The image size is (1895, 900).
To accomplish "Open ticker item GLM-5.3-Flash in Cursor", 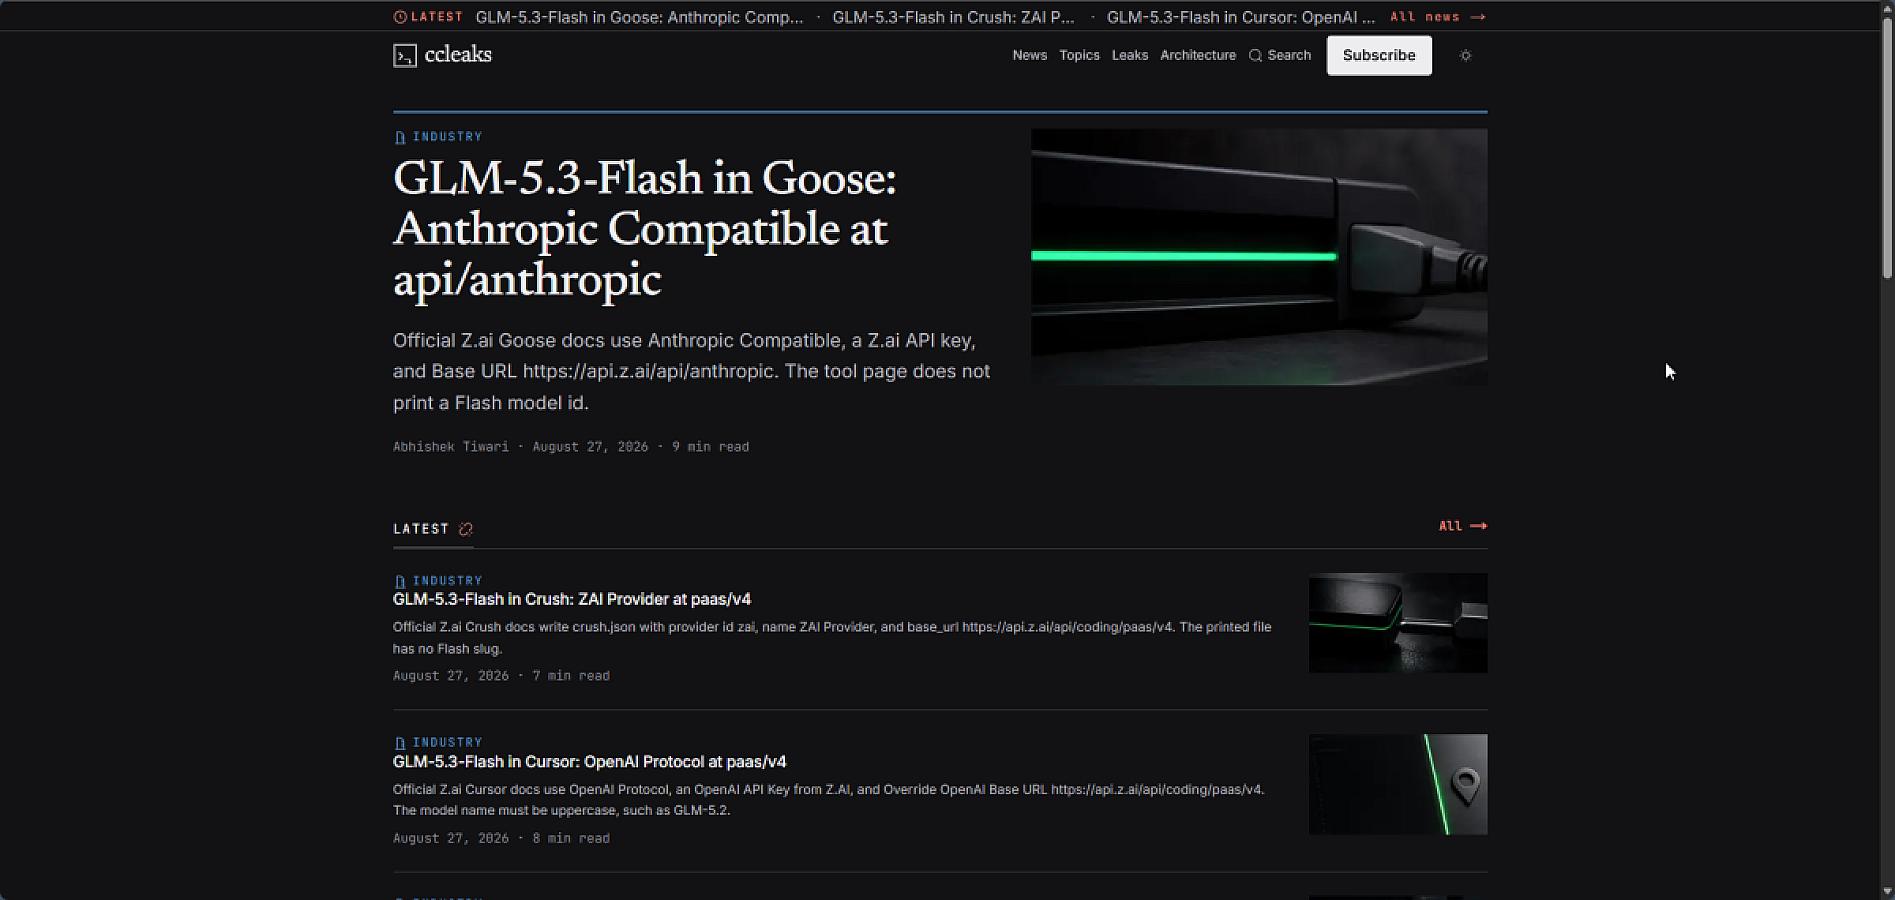I will tap(1241, 17).
